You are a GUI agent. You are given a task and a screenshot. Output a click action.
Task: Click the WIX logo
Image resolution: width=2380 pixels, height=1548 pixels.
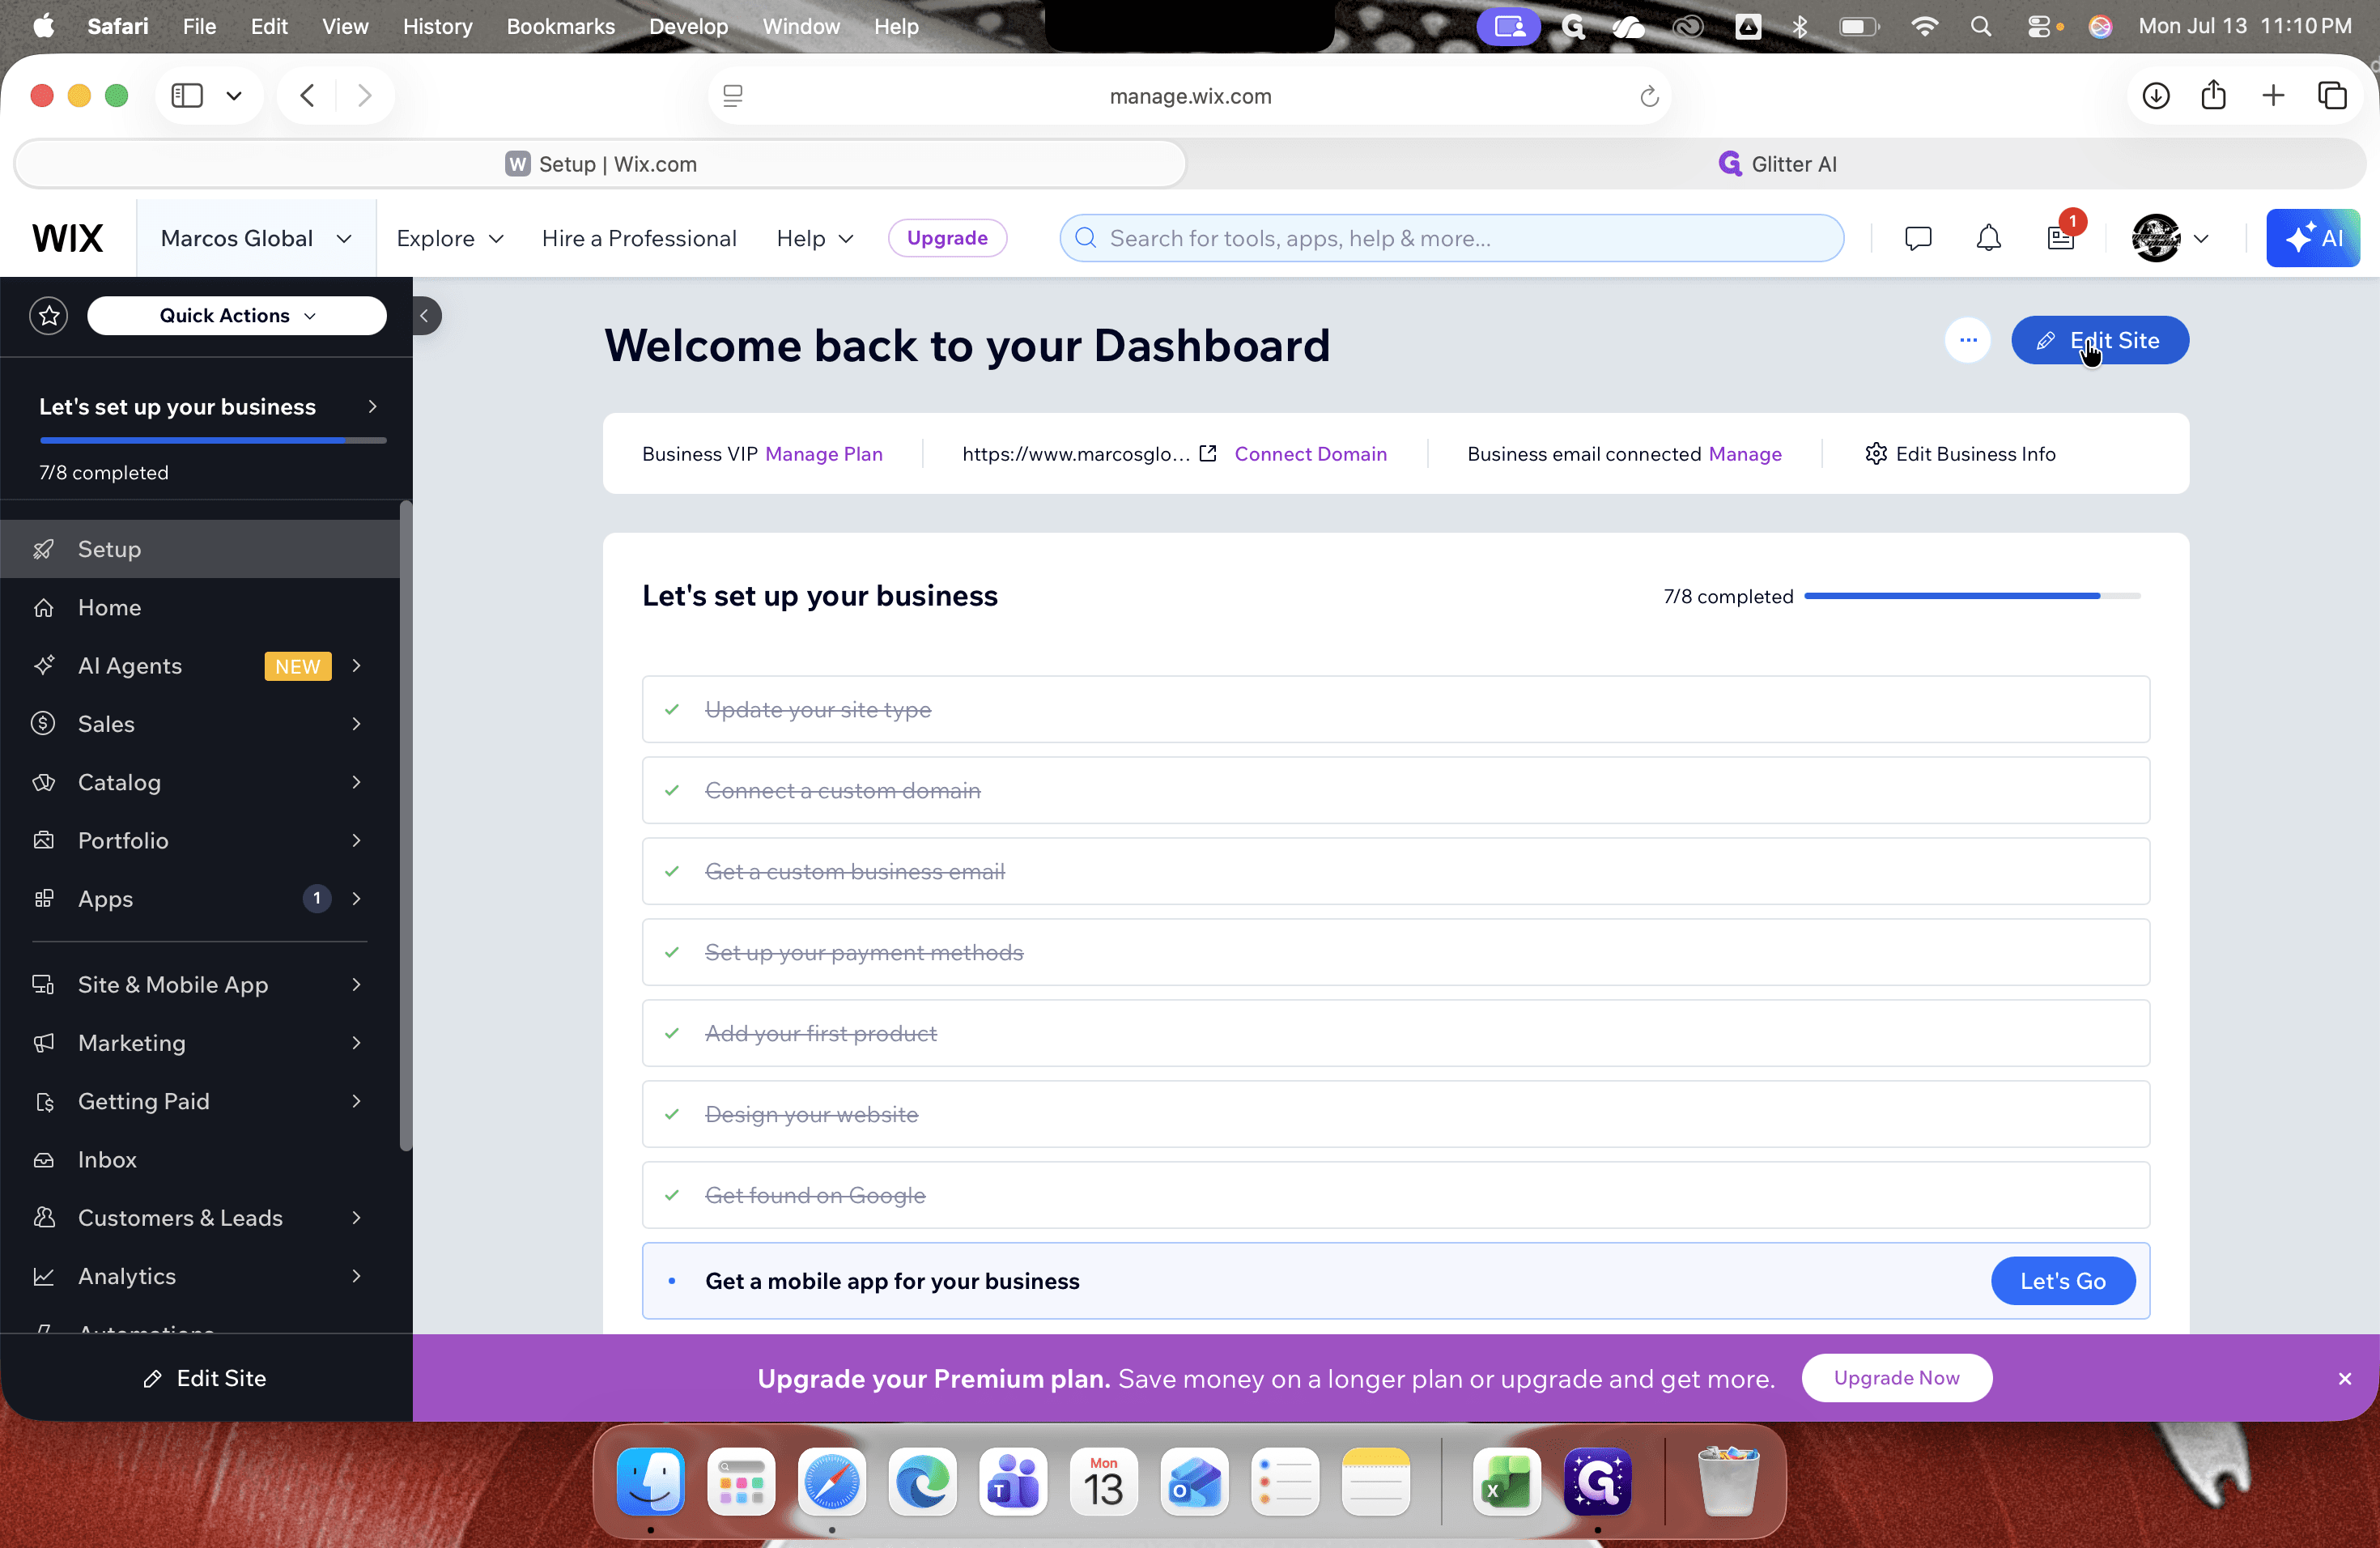point(68,238)
